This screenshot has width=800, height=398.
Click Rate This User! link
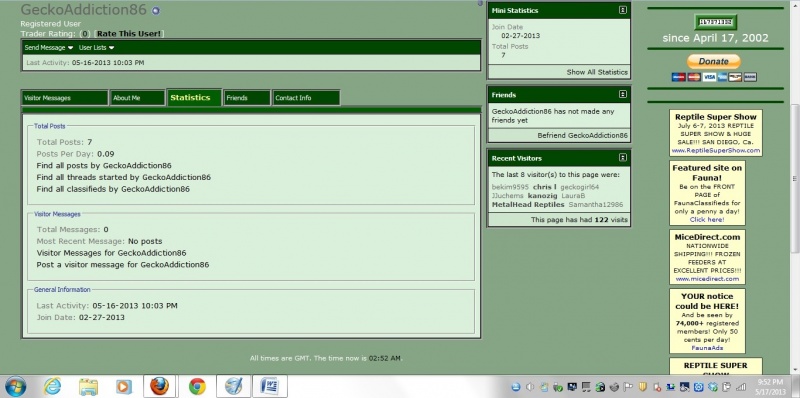click(129, 34)
